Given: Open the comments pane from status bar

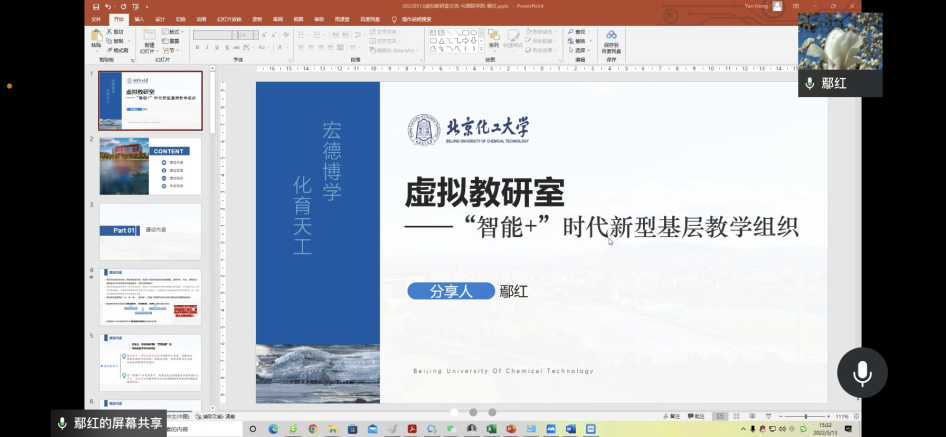Looking at the screenshot, I should 696,416.
